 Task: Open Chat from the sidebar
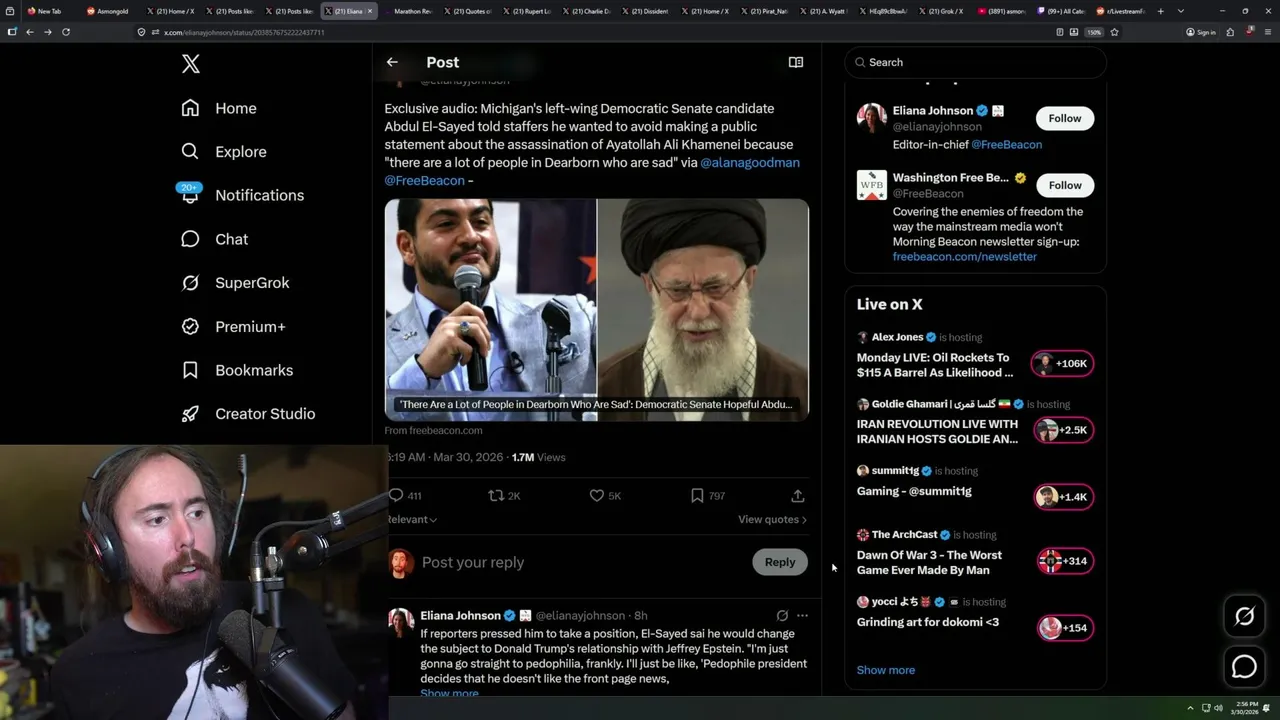[x=215, y=239]
